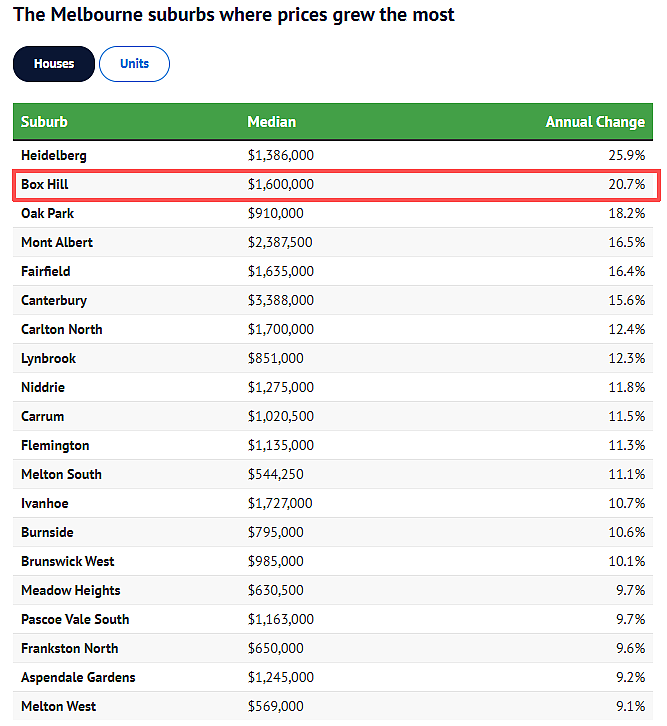Viewport: 667px width, 726px height.
Task: Click the Mont Albert $2,387,500 median
Action: pyautogui.click(x=280, y=243)
